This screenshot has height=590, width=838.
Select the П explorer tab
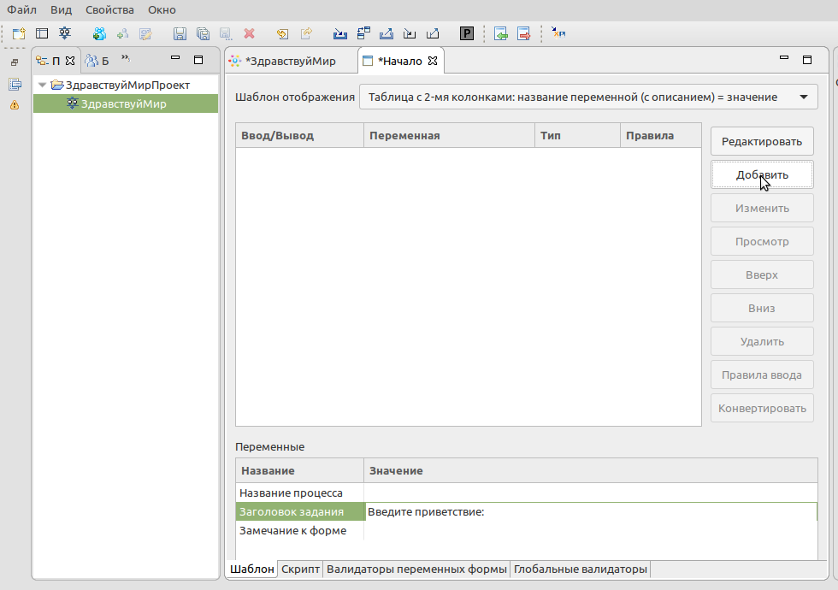(x=56, y=61)
